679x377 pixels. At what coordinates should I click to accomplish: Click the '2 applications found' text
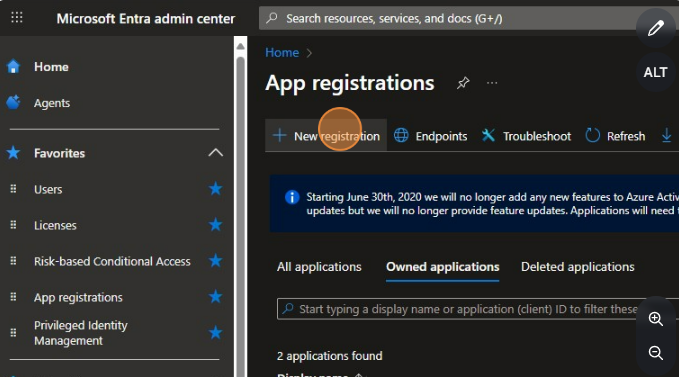330,356
